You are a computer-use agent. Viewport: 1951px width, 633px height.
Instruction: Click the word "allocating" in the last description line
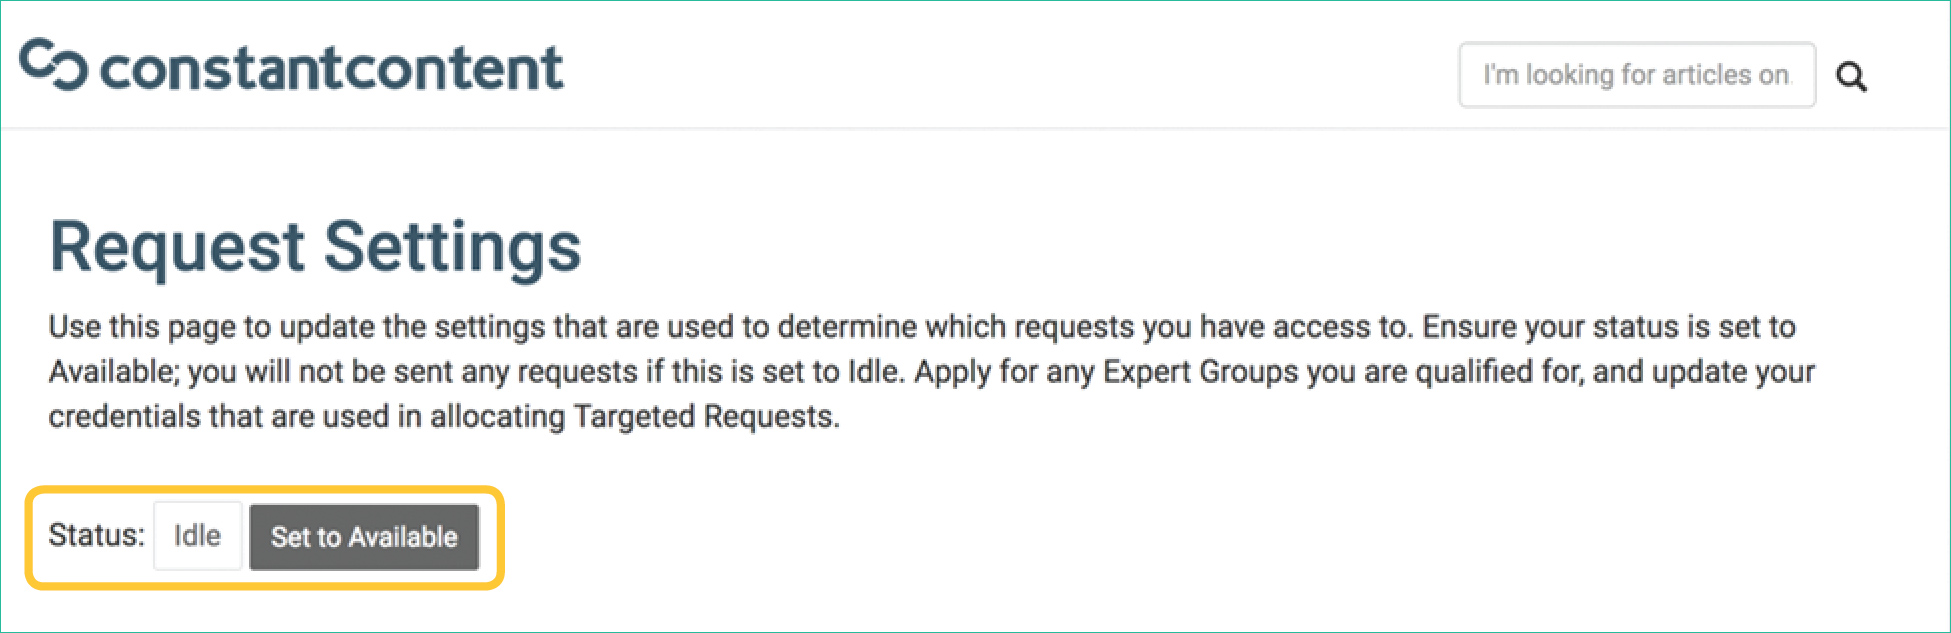tap(497, 416)
